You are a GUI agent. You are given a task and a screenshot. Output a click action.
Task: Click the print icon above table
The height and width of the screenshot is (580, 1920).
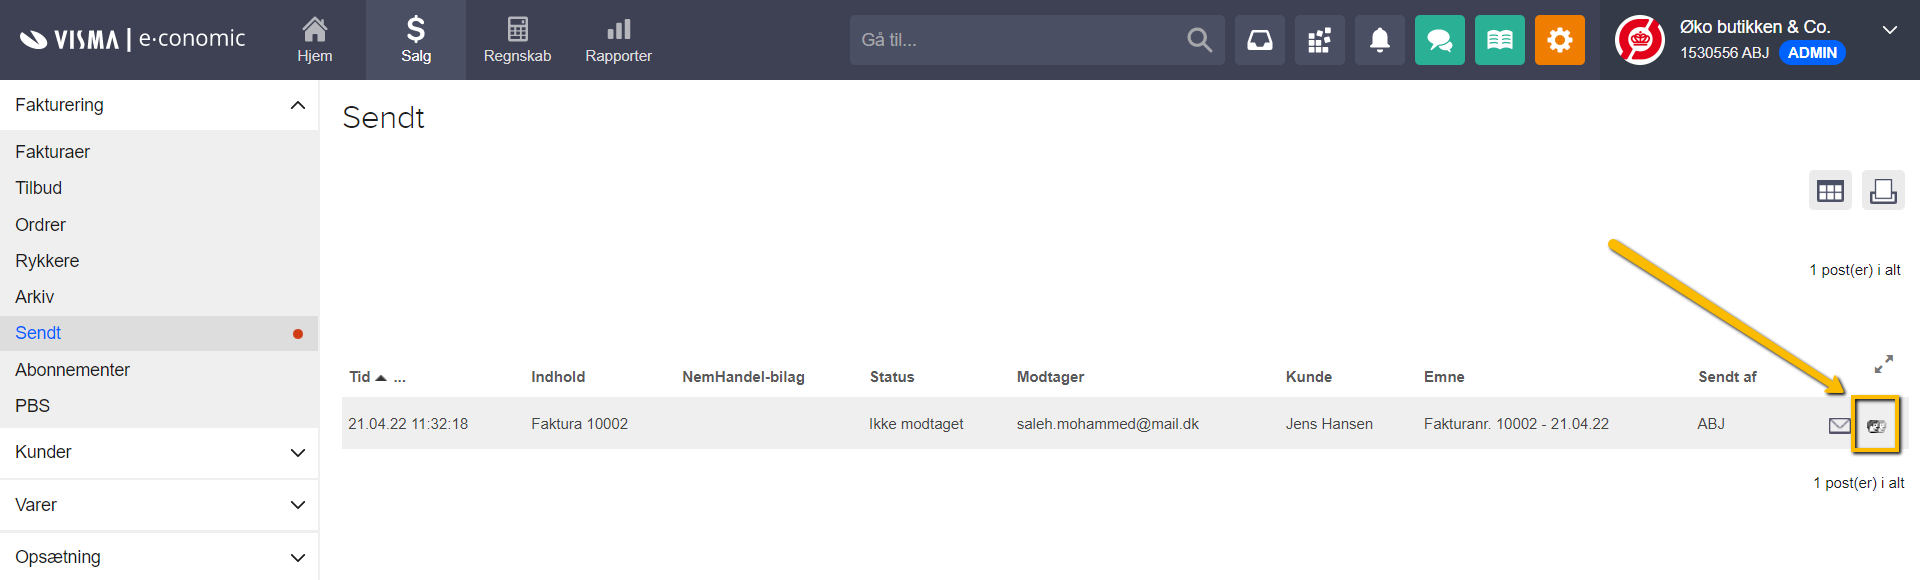pos(1883,191)
